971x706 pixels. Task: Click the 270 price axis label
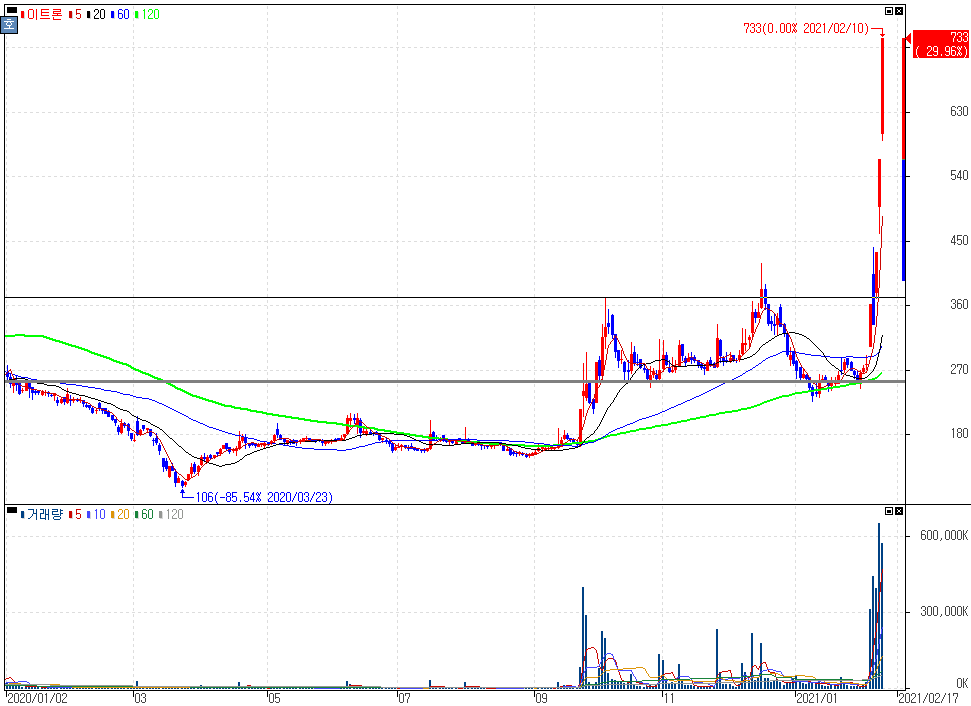coord(959,370)
